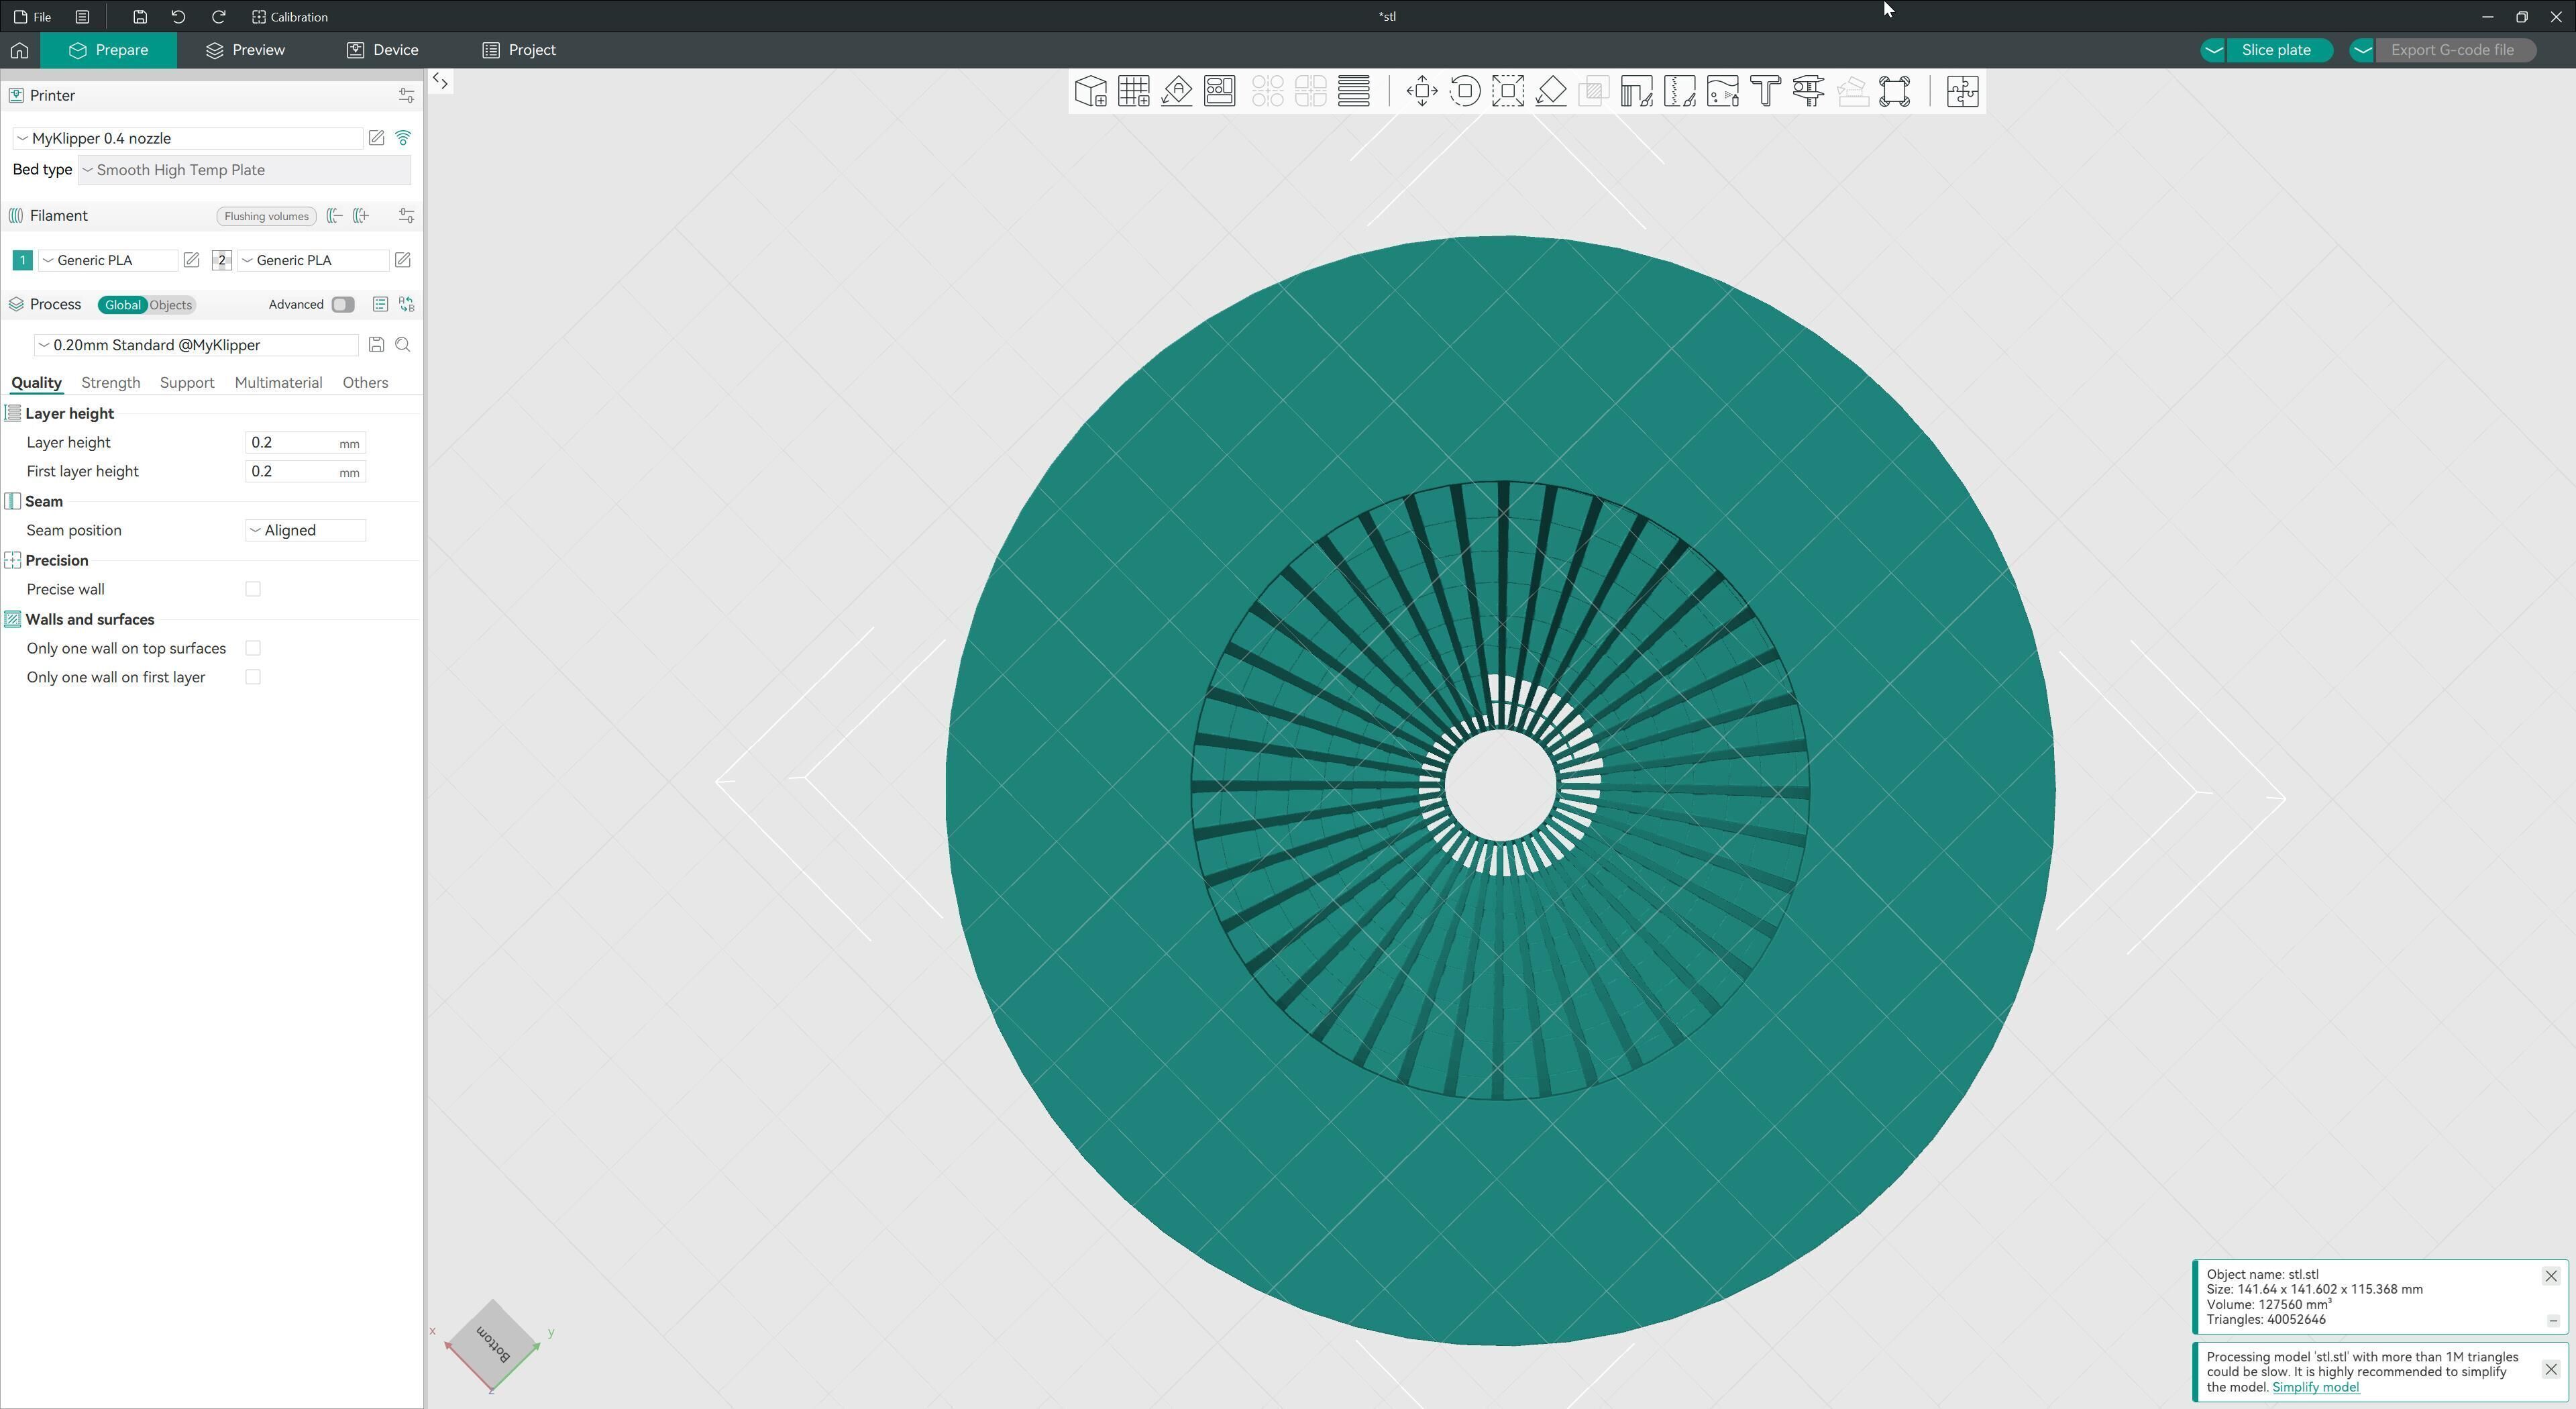Check Only one wall on top surfaces

253,648
